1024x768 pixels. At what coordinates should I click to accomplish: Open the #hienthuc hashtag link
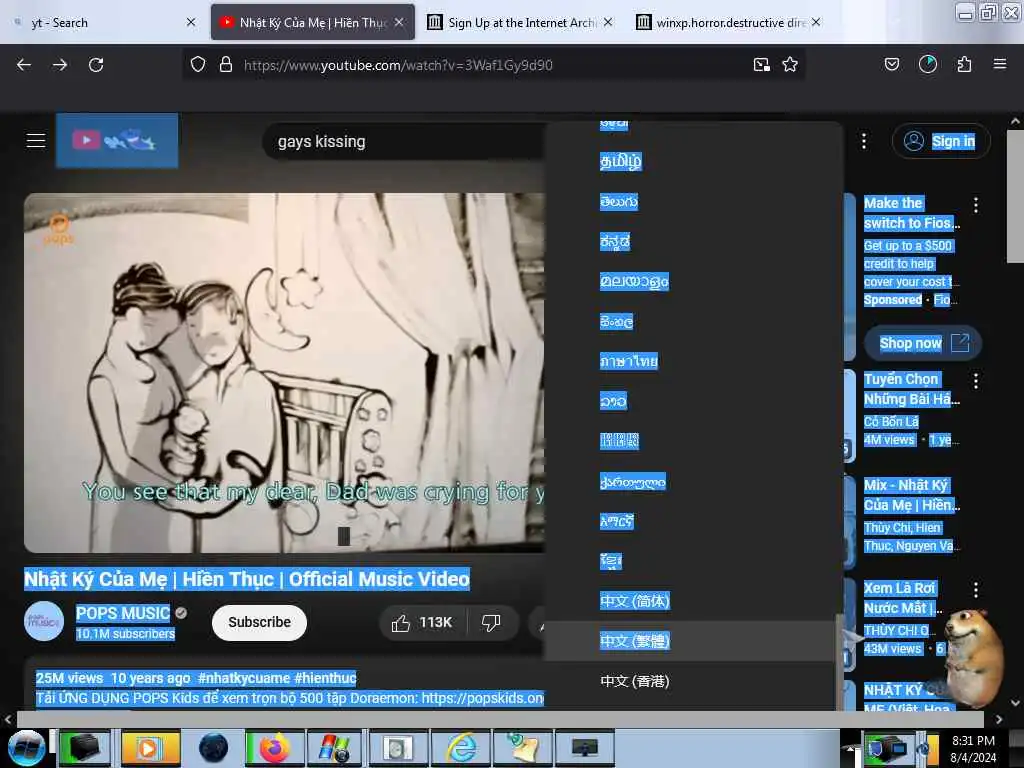tap(325, 678)
